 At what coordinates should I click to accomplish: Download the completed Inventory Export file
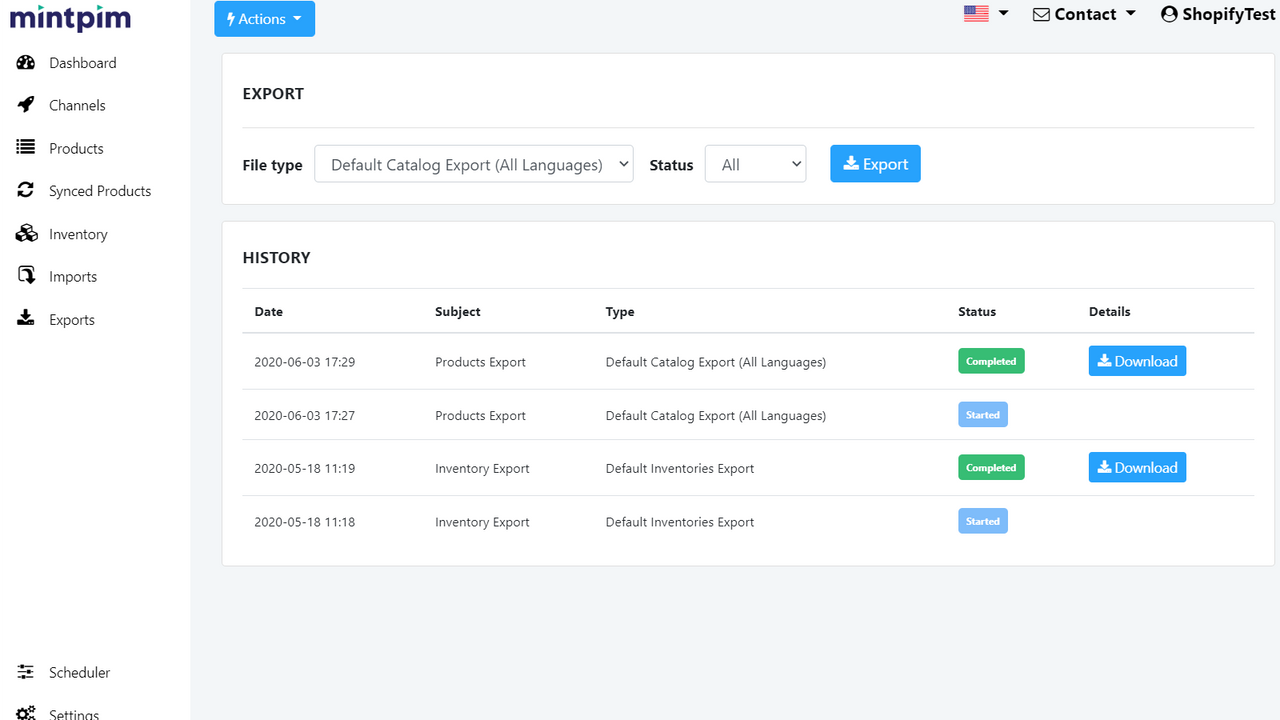pos(1137,467)
